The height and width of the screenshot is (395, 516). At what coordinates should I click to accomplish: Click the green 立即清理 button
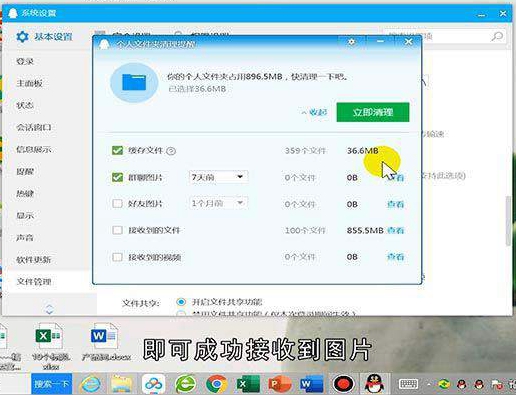373,112
